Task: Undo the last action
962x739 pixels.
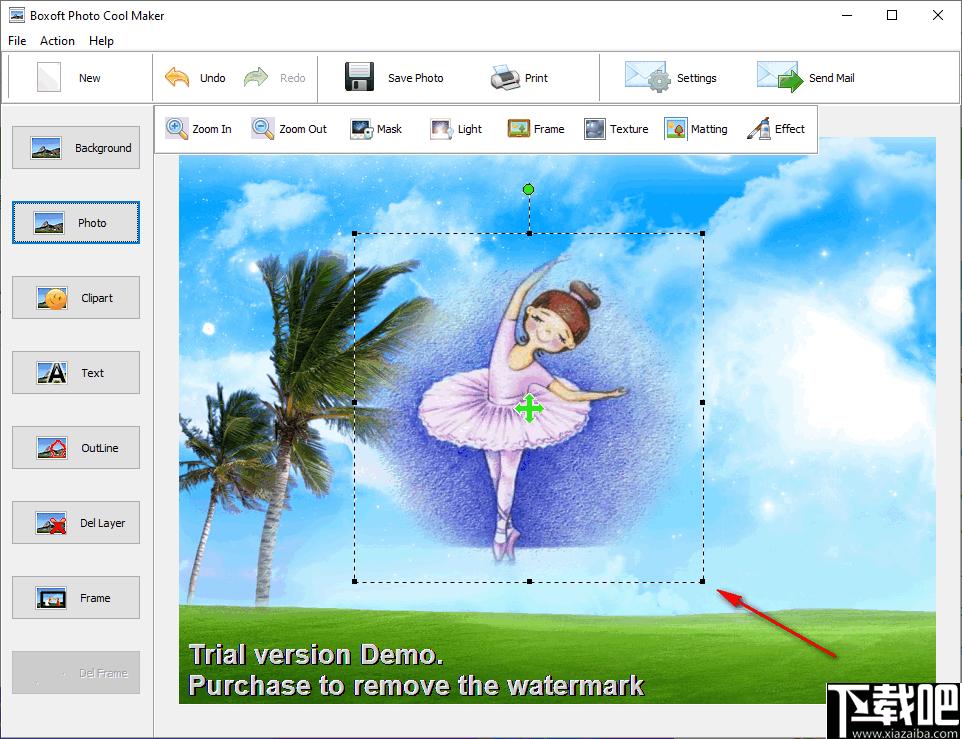Action: point(195,78)
